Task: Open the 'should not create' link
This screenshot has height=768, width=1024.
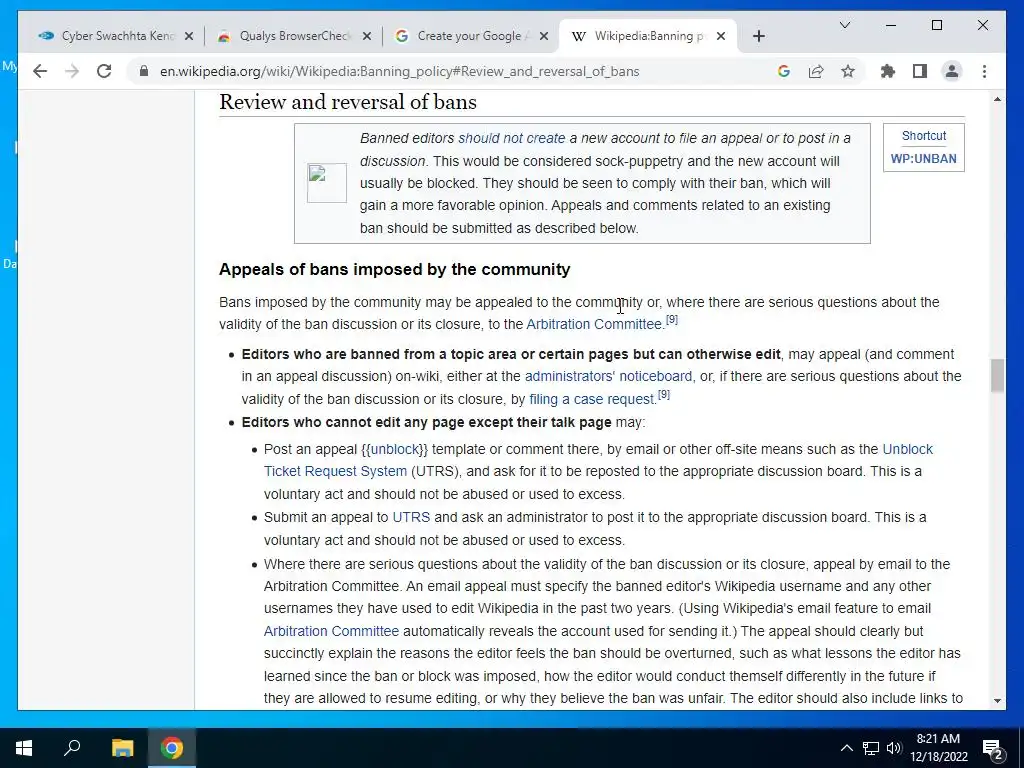Action: click(511, 138)
